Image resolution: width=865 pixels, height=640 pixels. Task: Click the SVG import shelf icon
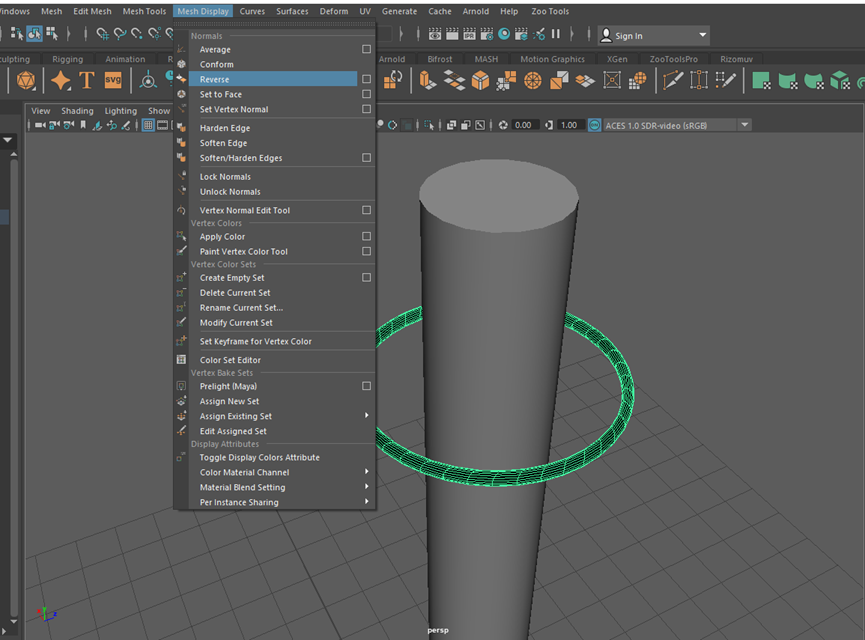coord(113,81)
